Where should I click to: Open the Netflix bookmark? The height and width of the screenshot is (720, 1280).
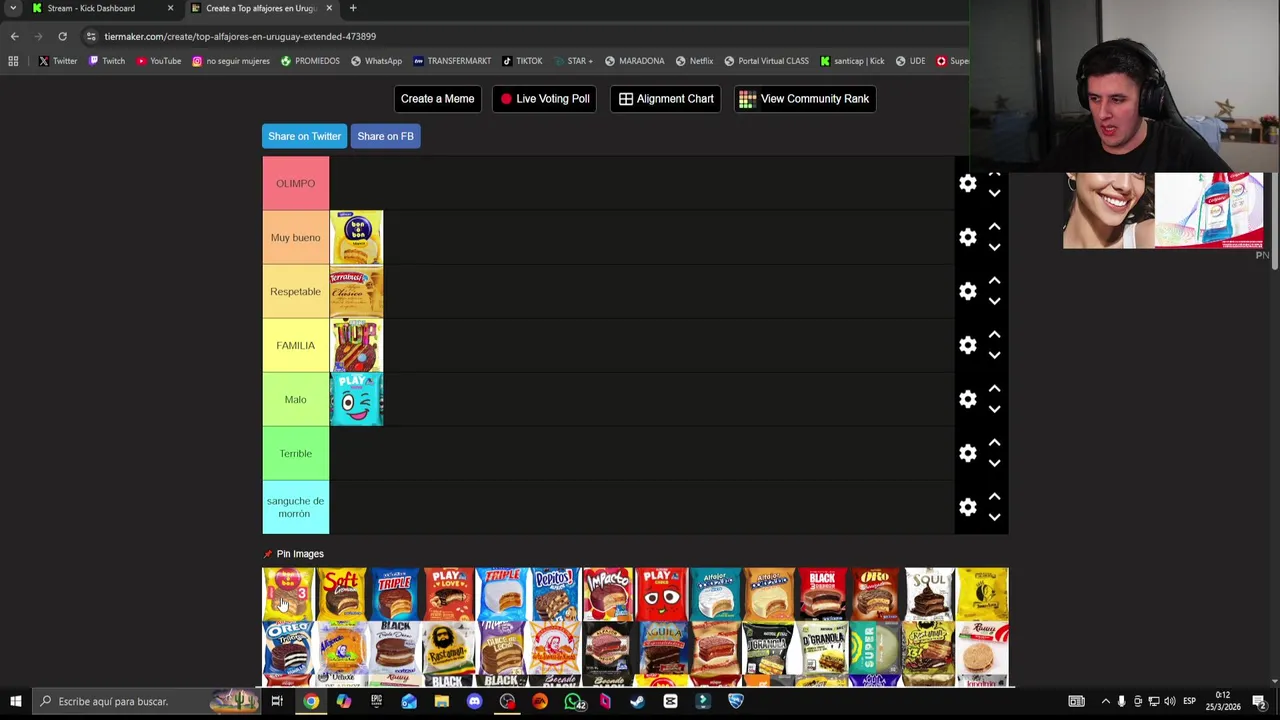click(694, 61)
